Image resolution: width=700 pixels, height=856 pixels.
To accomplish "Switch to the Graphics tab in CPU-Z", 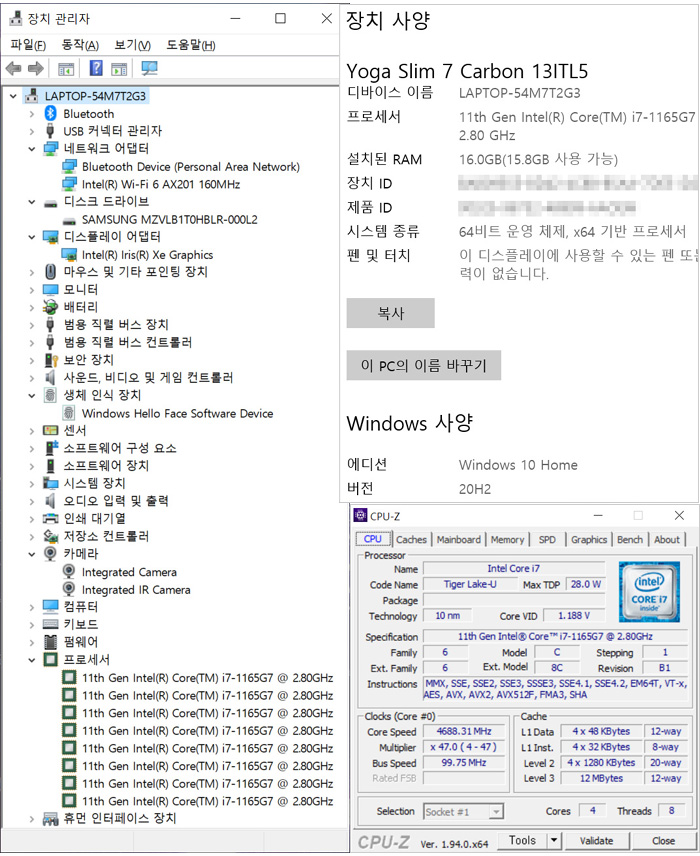I will pyautogui.click(x=589, y=539).
